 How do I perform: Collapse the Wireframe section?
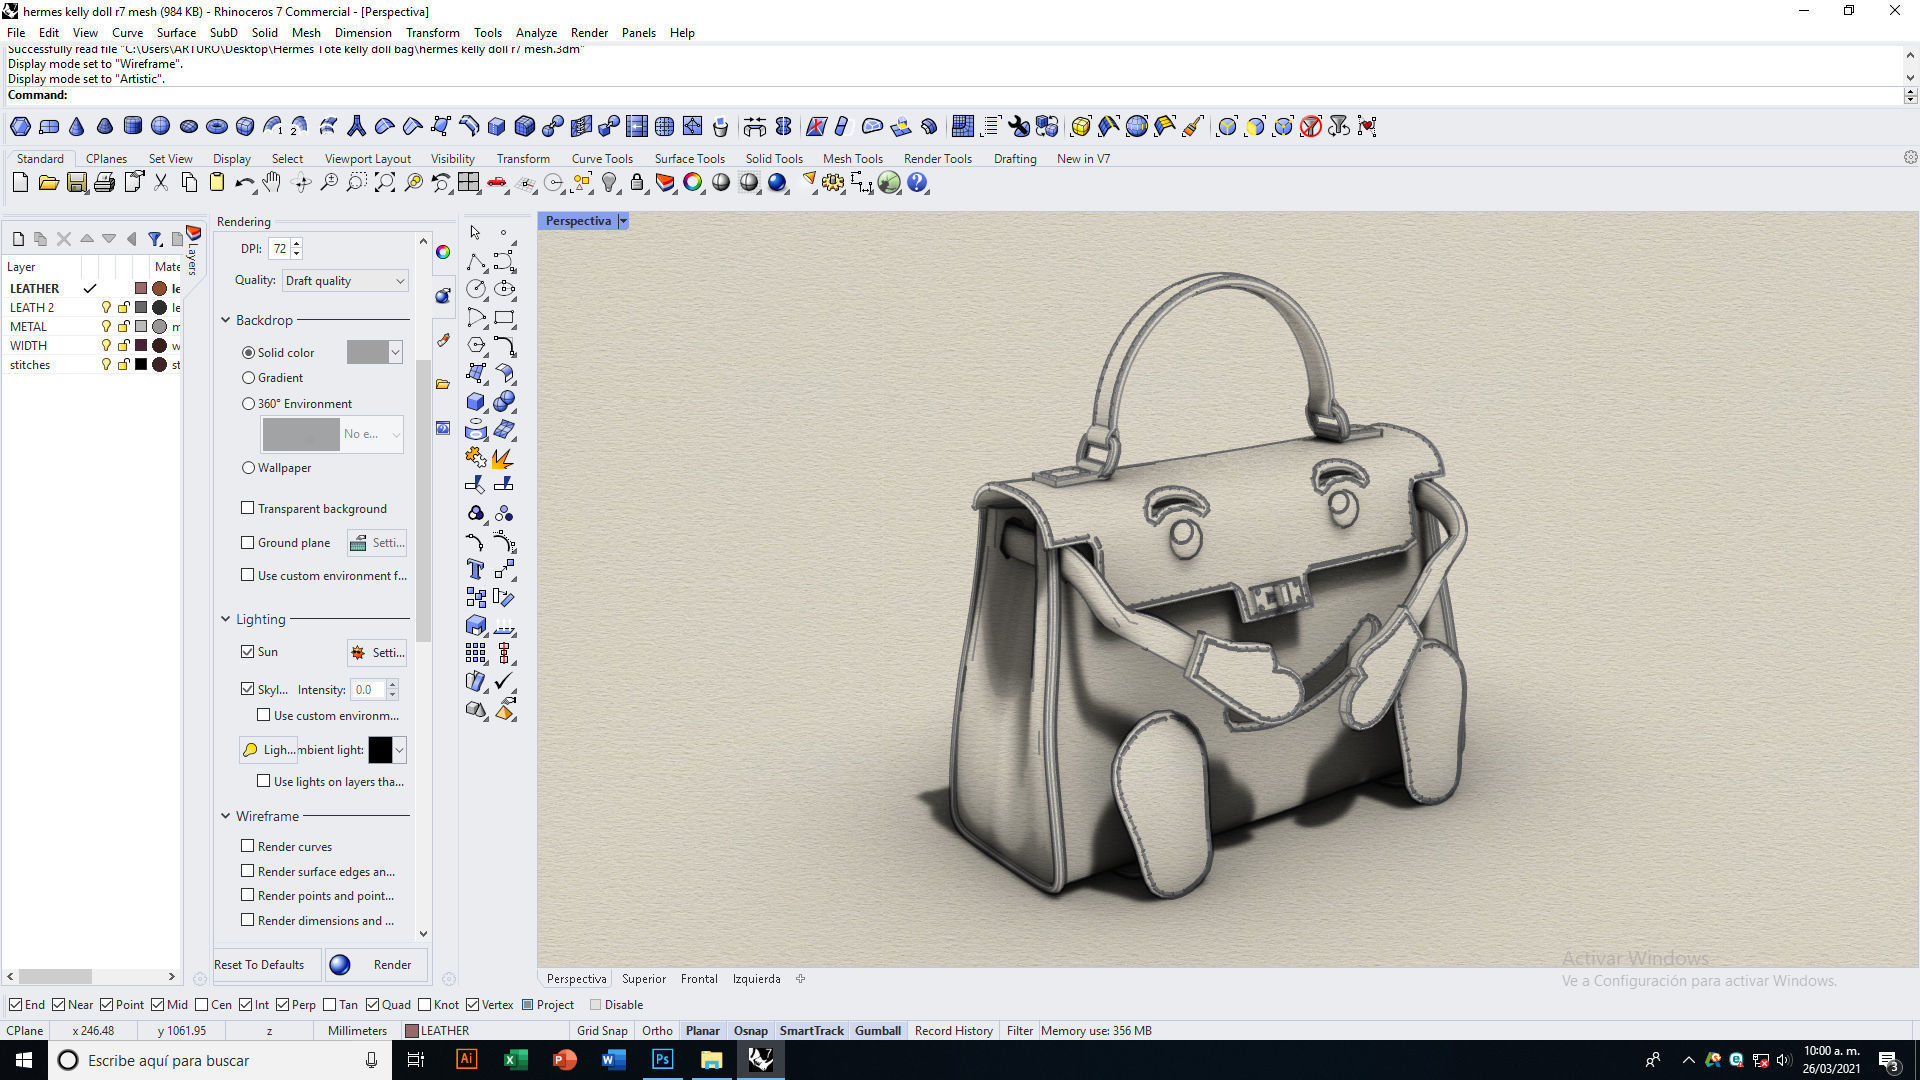(225, 816)
